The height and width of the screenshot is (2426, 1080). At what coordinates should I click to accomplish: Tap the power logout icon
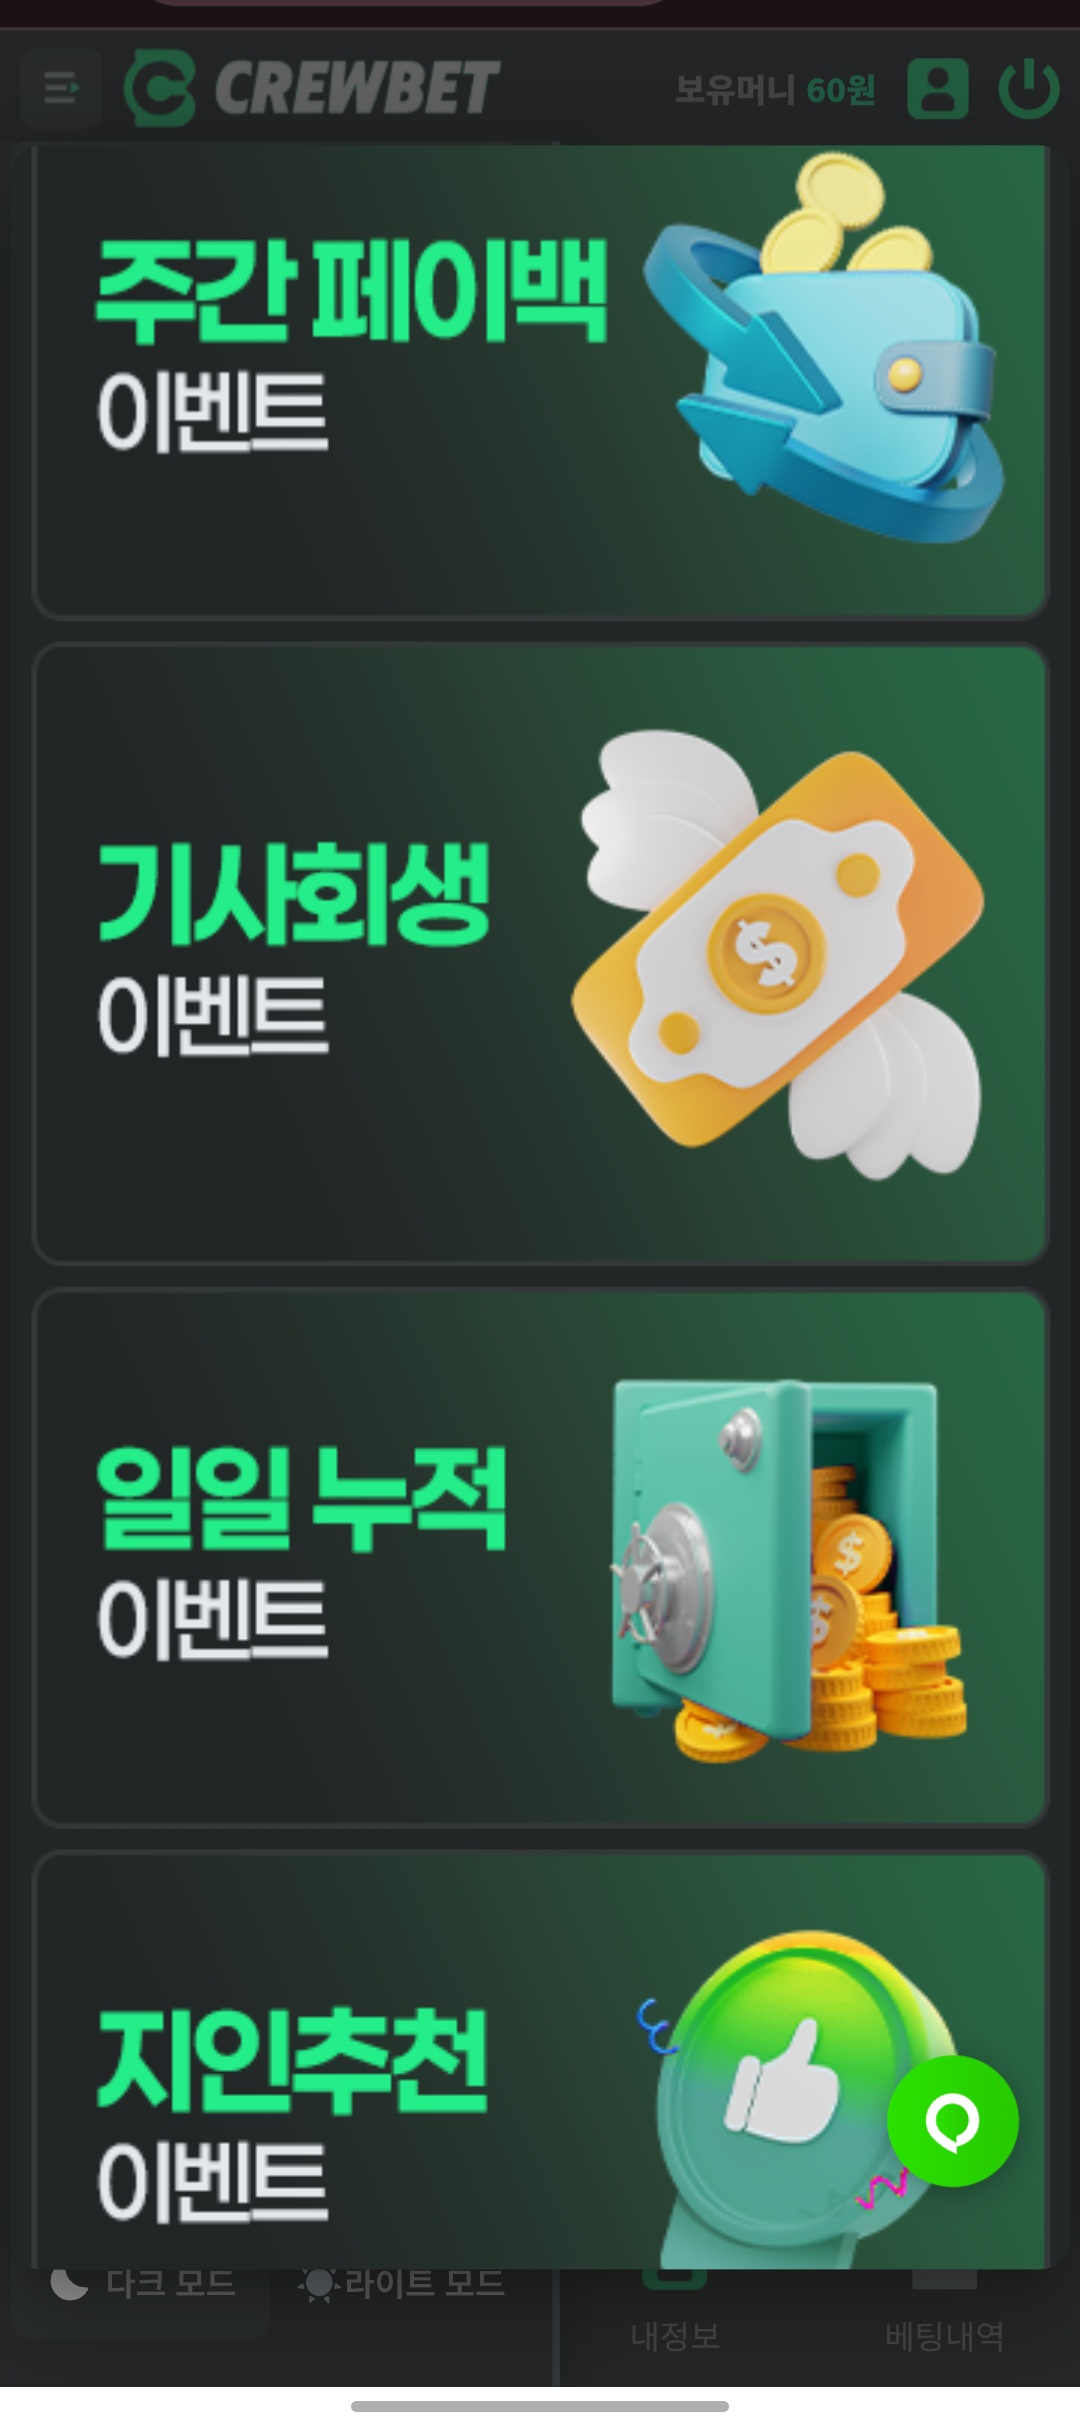pyautogui.click(x=1028, y=89)
